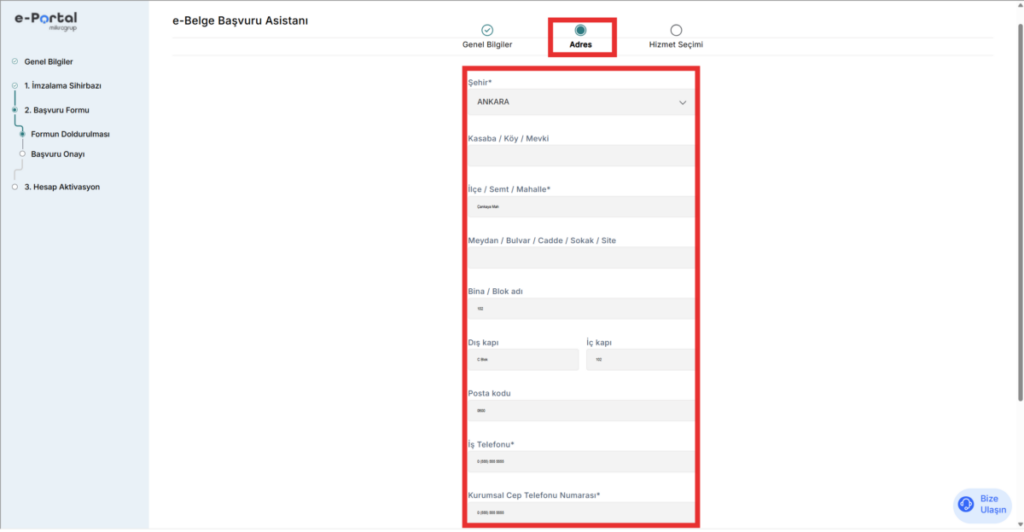1024x532 pixels.
Task: Click the circle beside 3. Hesap Aktivasyon
Action: [14, 187]
